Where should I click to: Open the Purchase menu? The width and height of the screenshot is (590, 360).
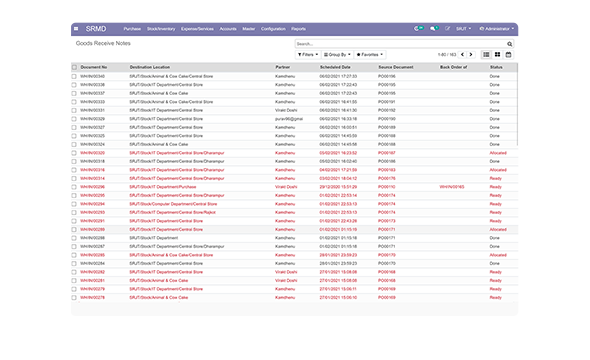click(x=132, y=29)
